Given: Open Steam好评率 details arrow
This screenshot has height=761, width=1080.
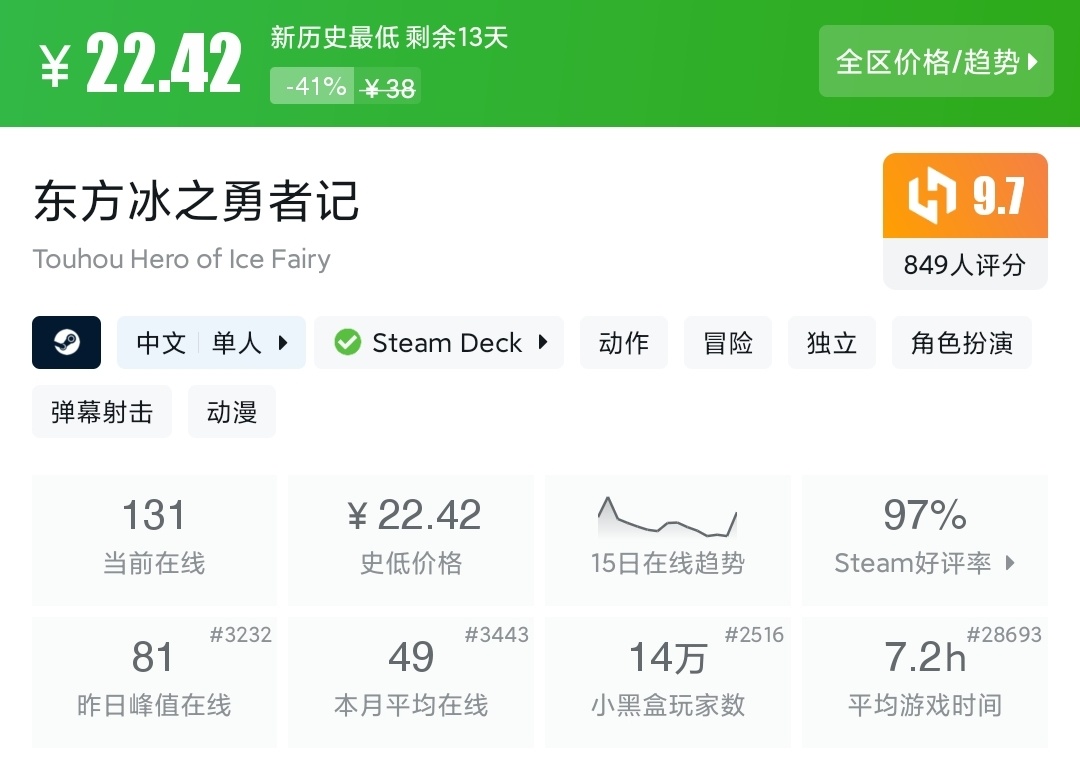Looking at the screenshot, I should tap(1010, 563).
